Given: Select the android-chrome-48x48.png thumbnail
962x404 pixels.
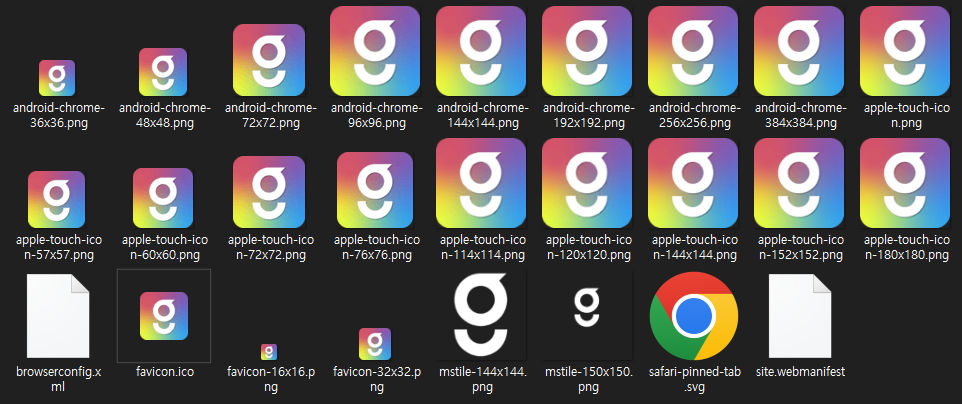Looking at the screenshot, I should click(163, 72).
